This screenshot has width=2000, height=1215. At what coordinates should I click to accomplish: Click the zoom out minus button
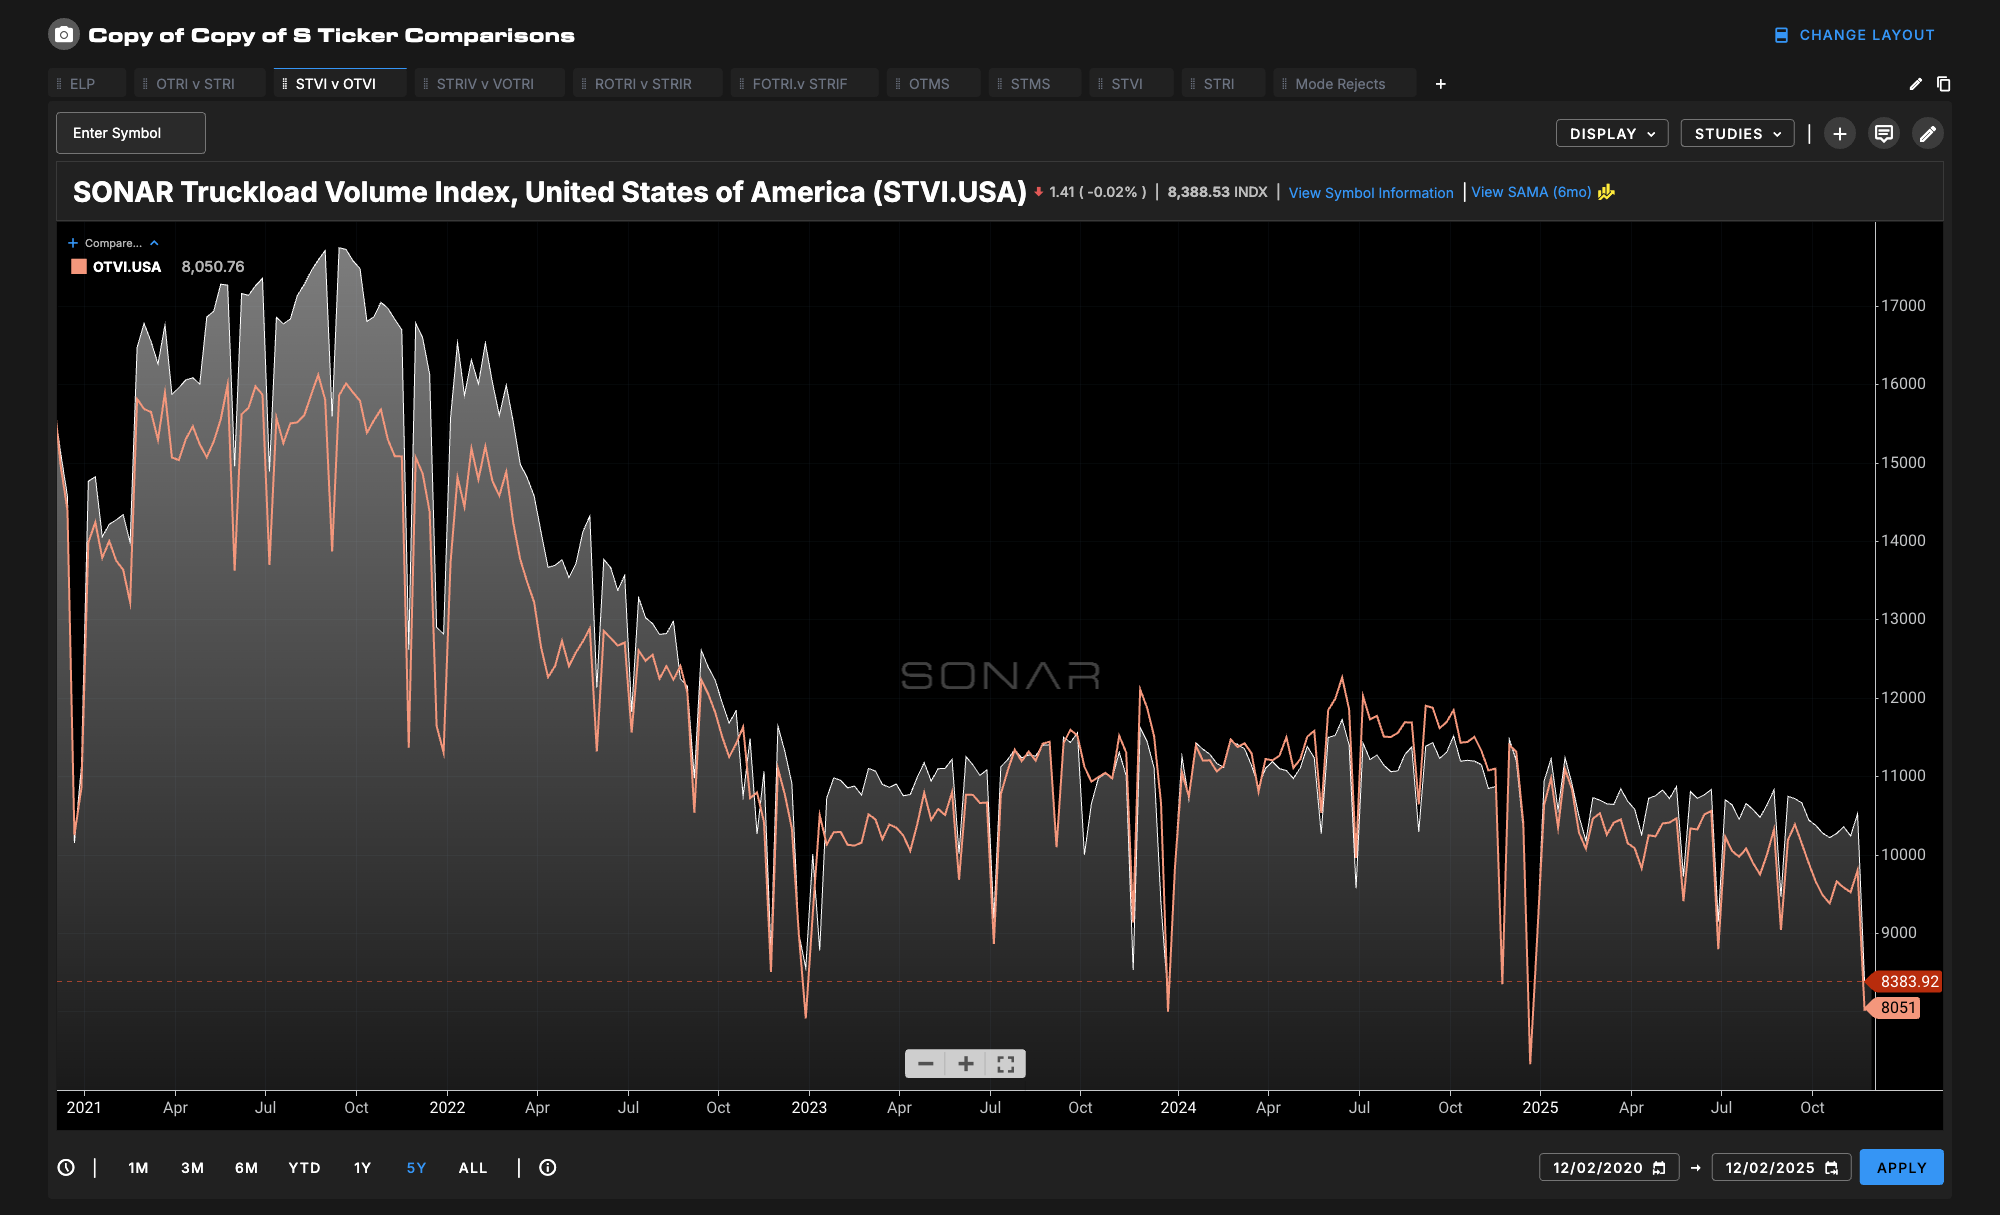(925, 1064)
